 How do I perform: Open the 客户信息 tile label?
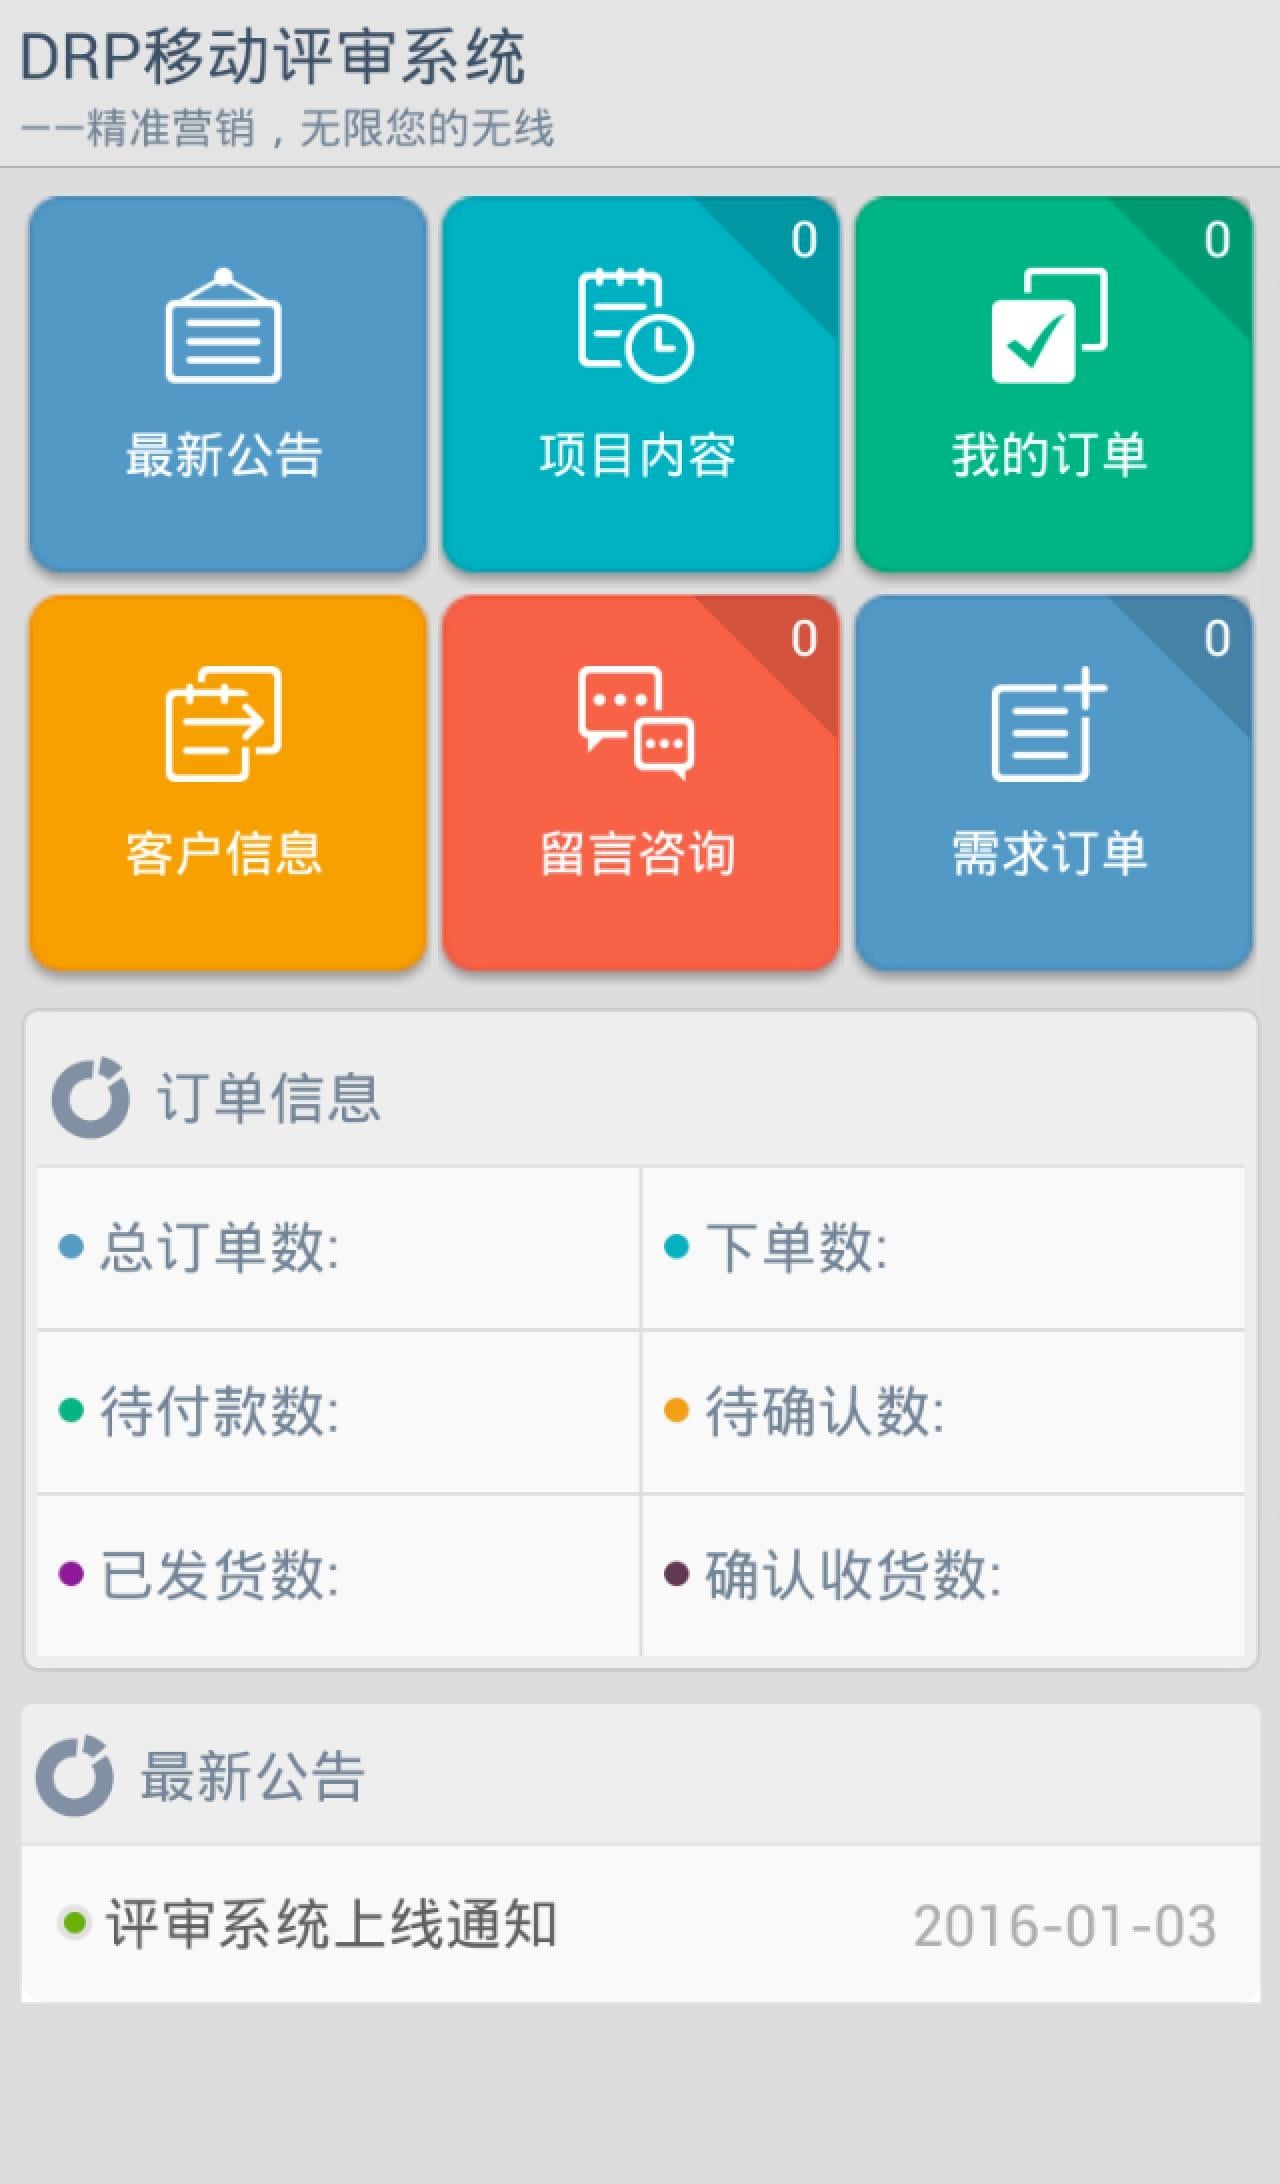[x=224, y=854]
